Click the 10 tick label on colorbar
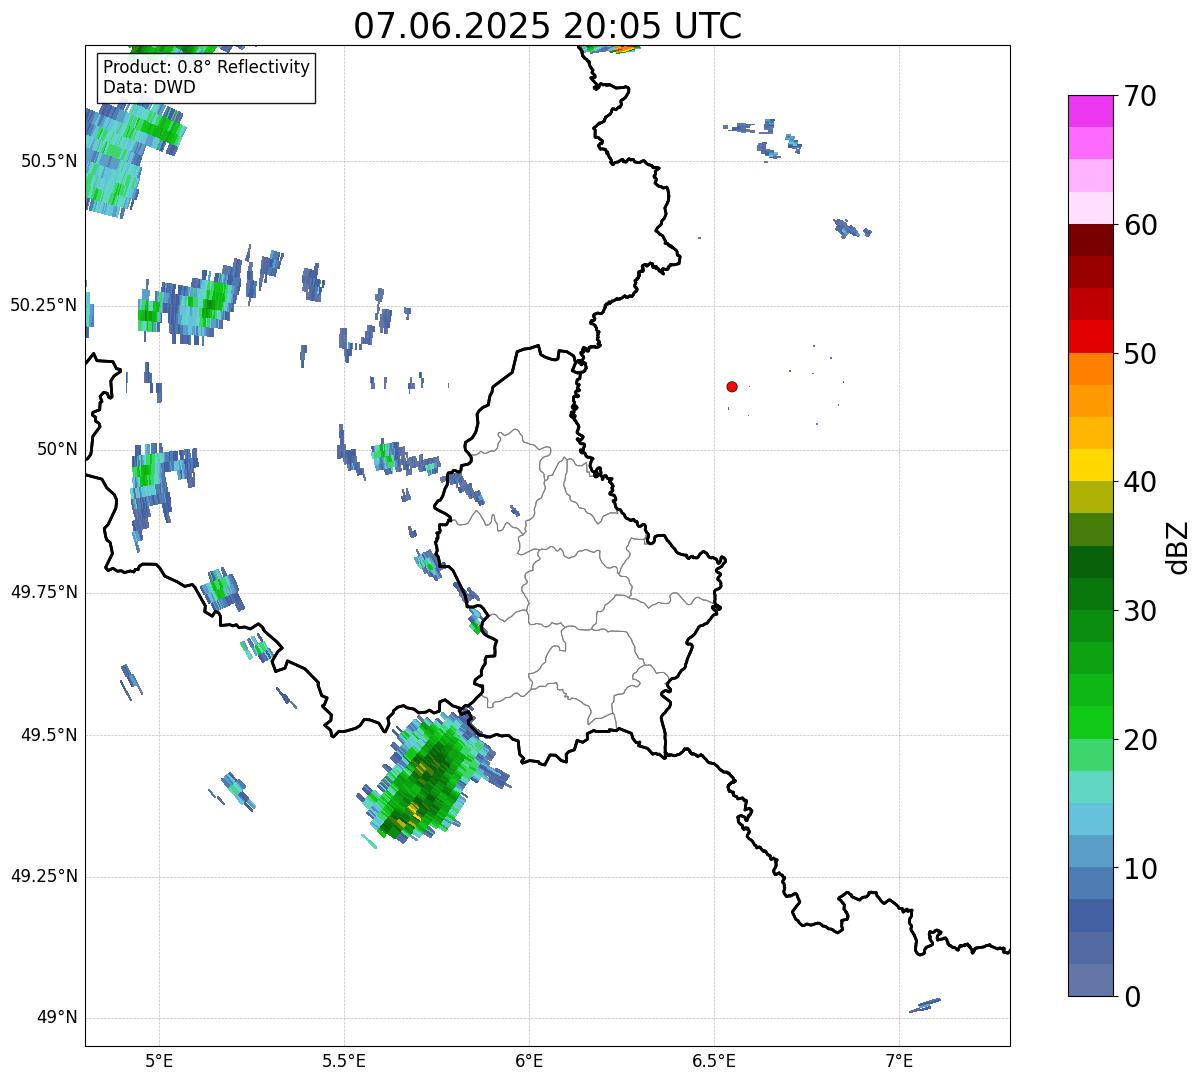Image resolution: width=1202 pixels, height=1081 pixels. 1140,868
